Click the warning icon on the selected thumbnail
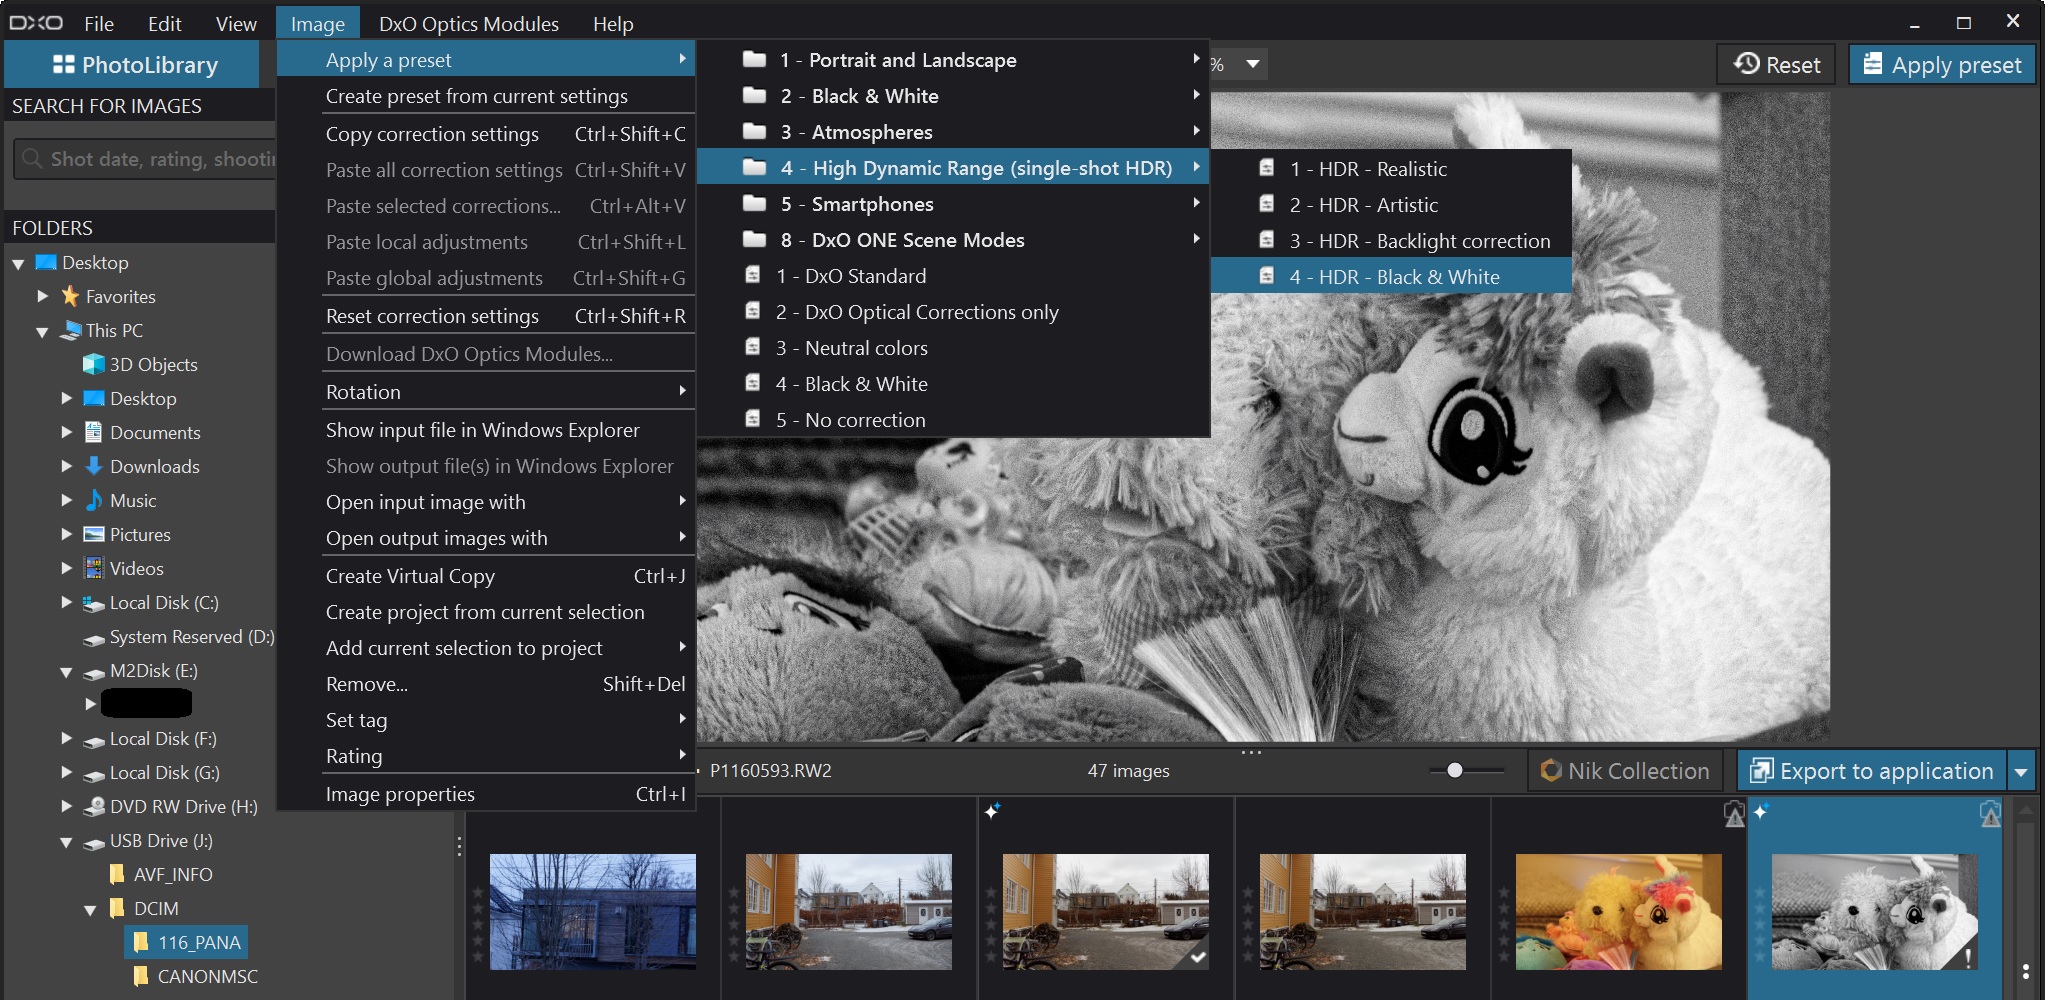The image size is (2045, 1000). 1989,815
